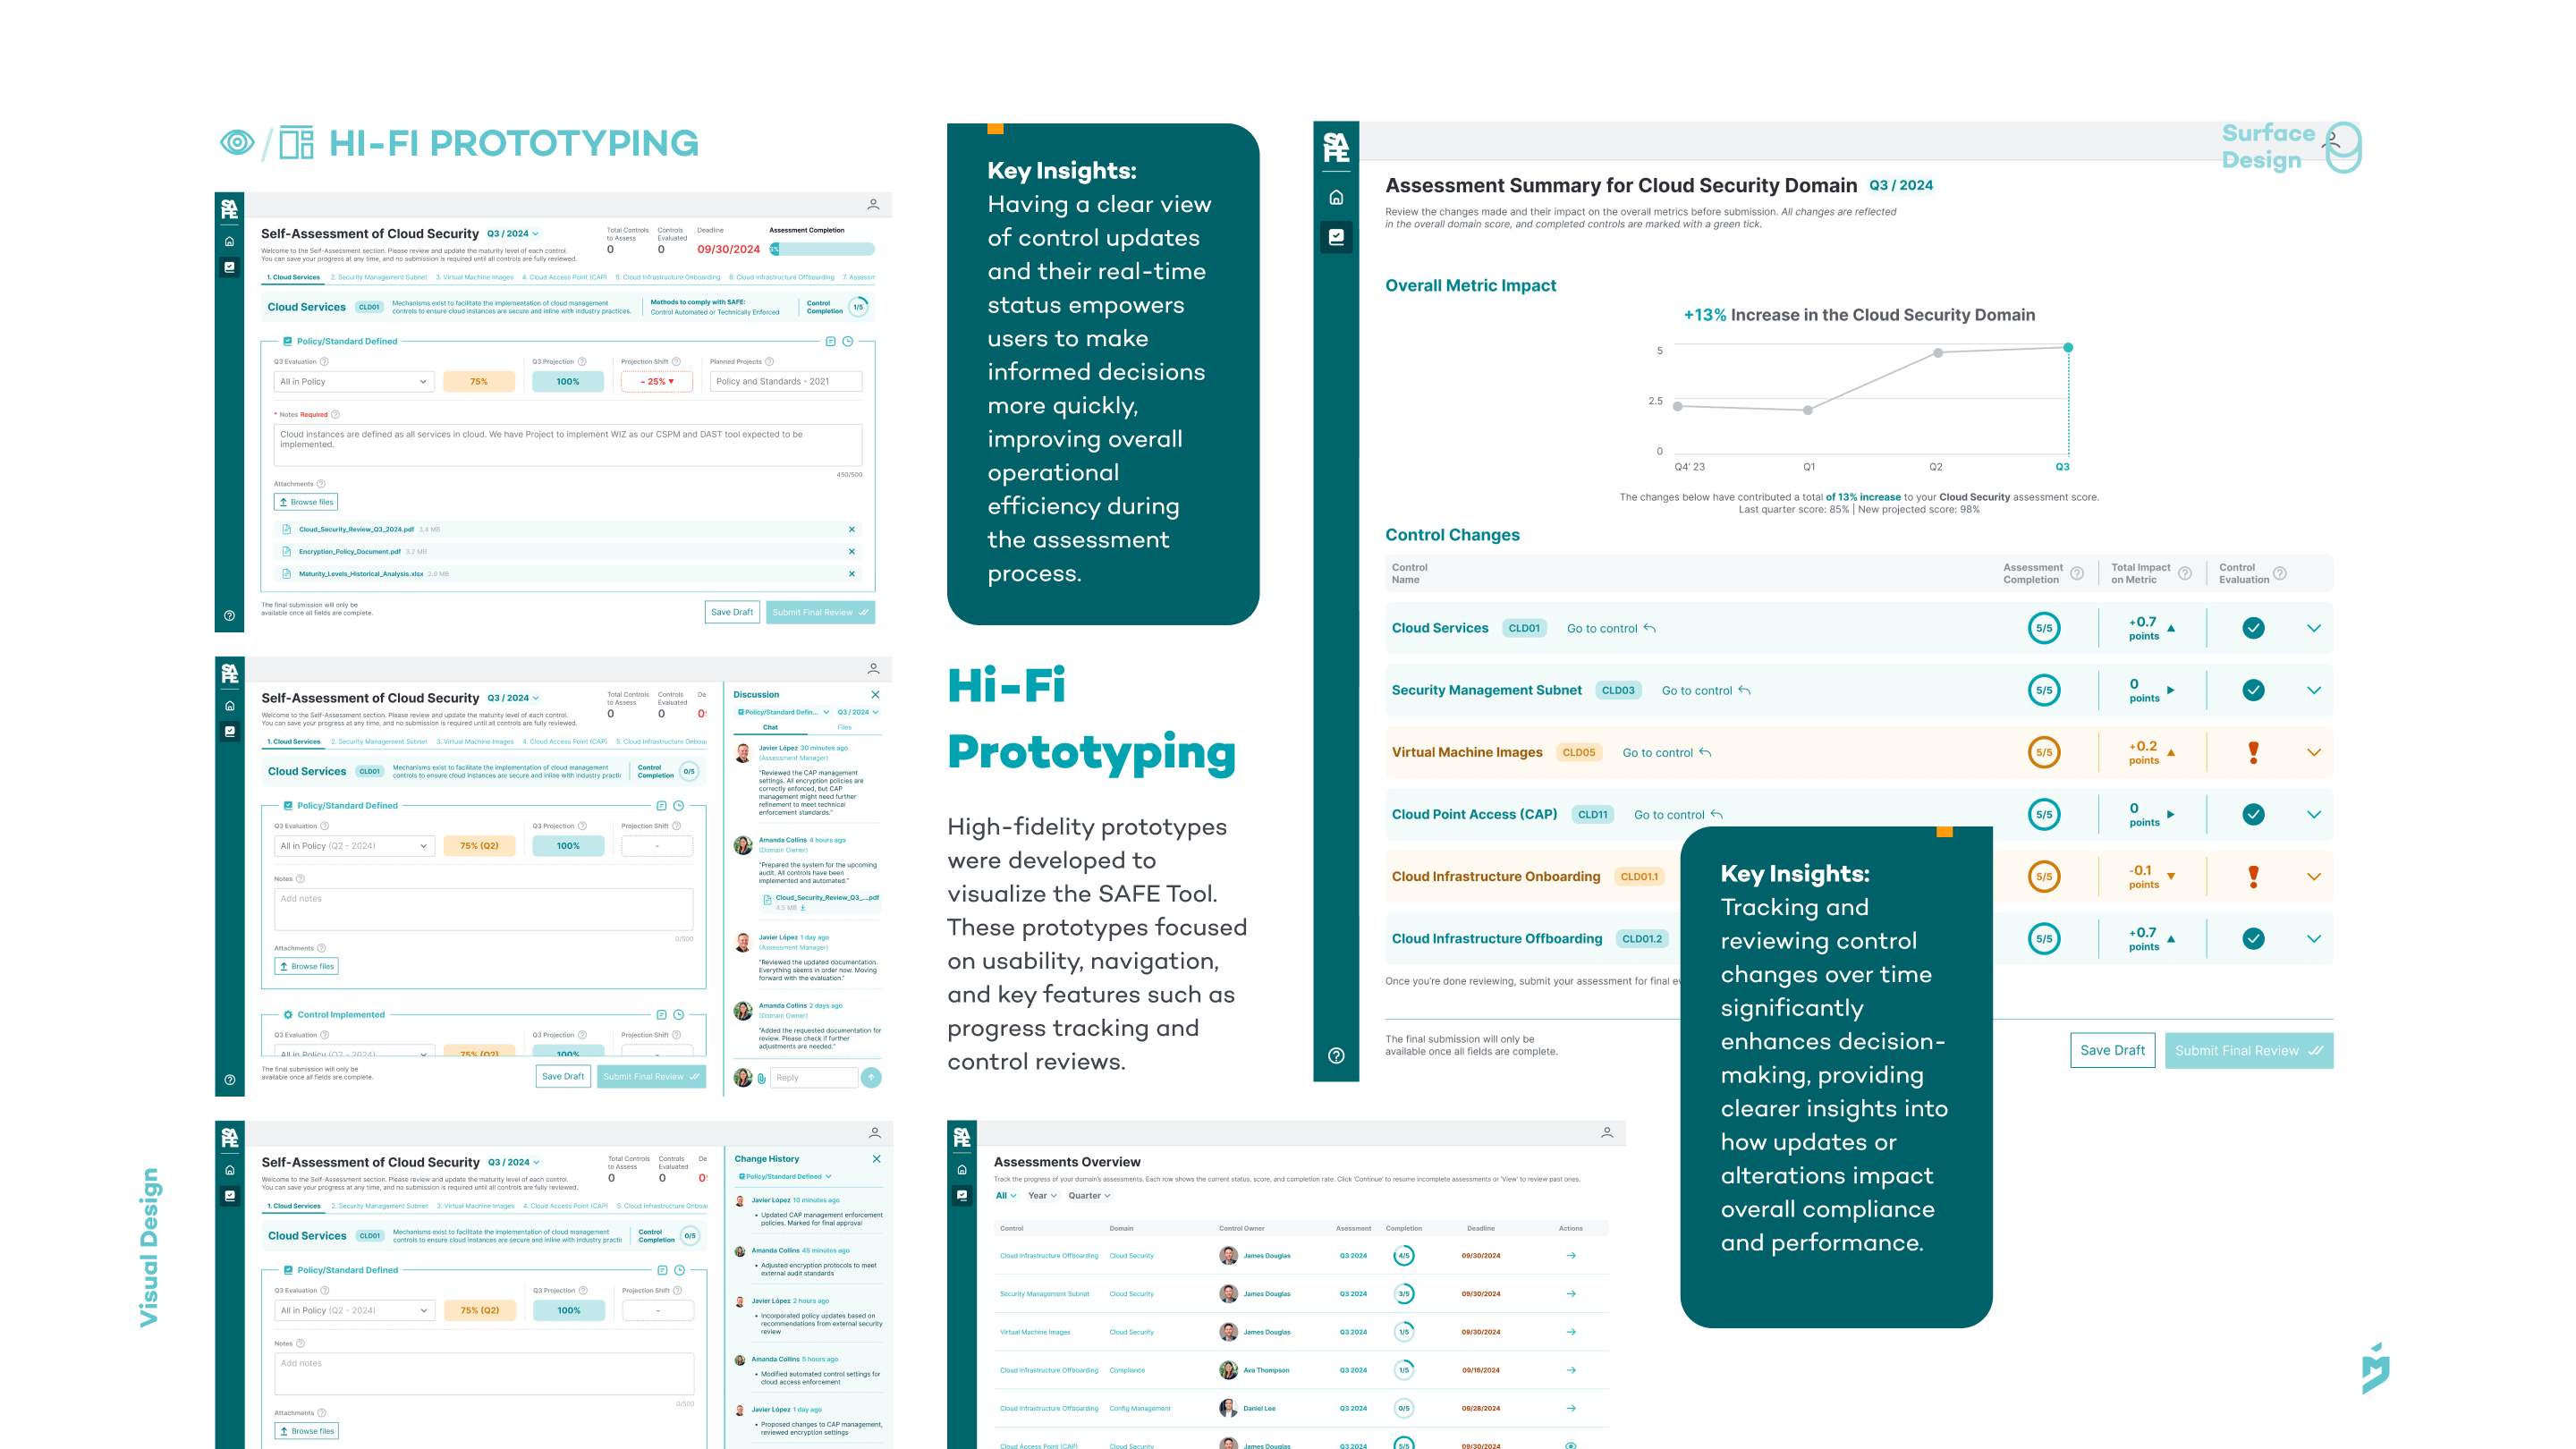Open the 6. Cloud Infrastructure Offboarding tab
This screenshot has width=2576, height=1449.
point(781,277)
